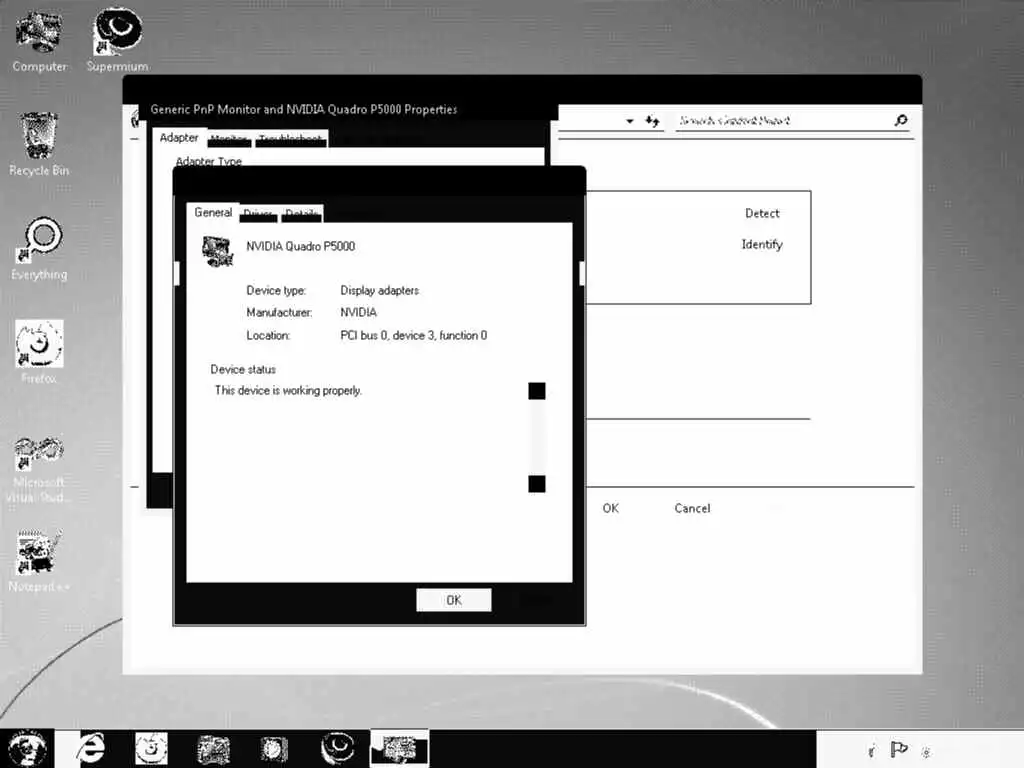Click the "Device status" label
The width and height of the screenshot is (1024, 768).
pyautogui.click(x=243, y=370)
